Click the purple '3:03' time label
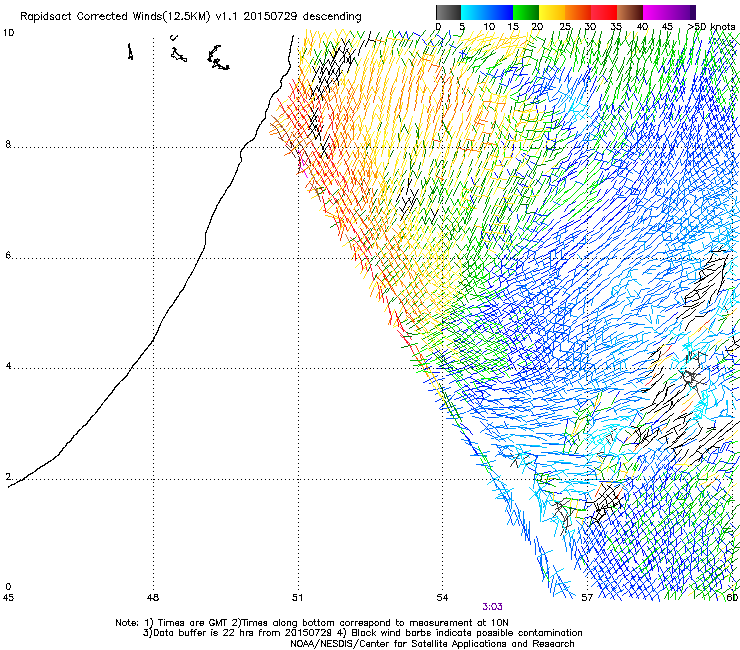The height and width of the screenshot is (650, 740). click(x=492, y=607)
